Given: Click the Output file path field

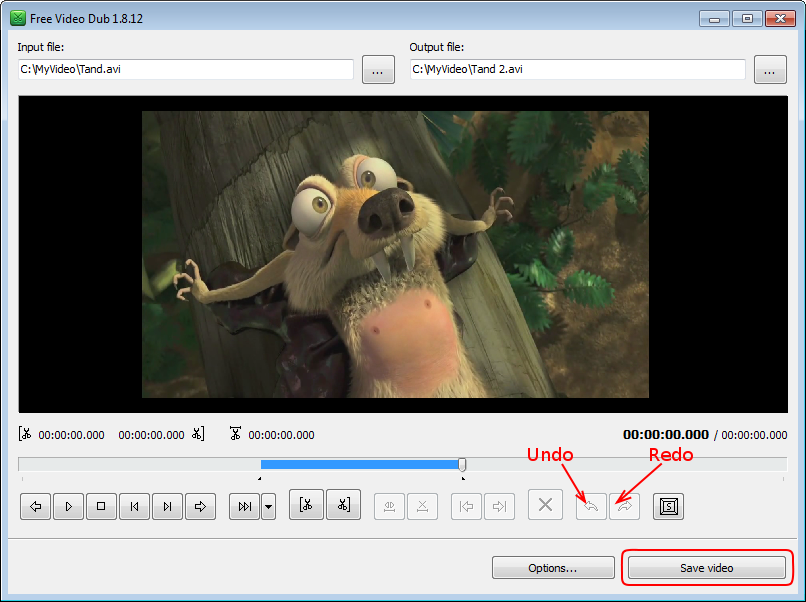Looking at the screenshot, I should click(577, 70).
